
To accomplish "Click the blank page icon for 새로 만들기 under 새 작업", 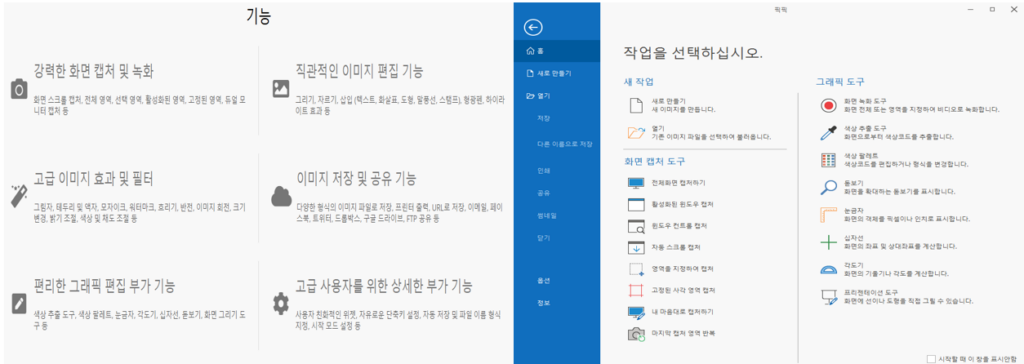I will point(635,106).
